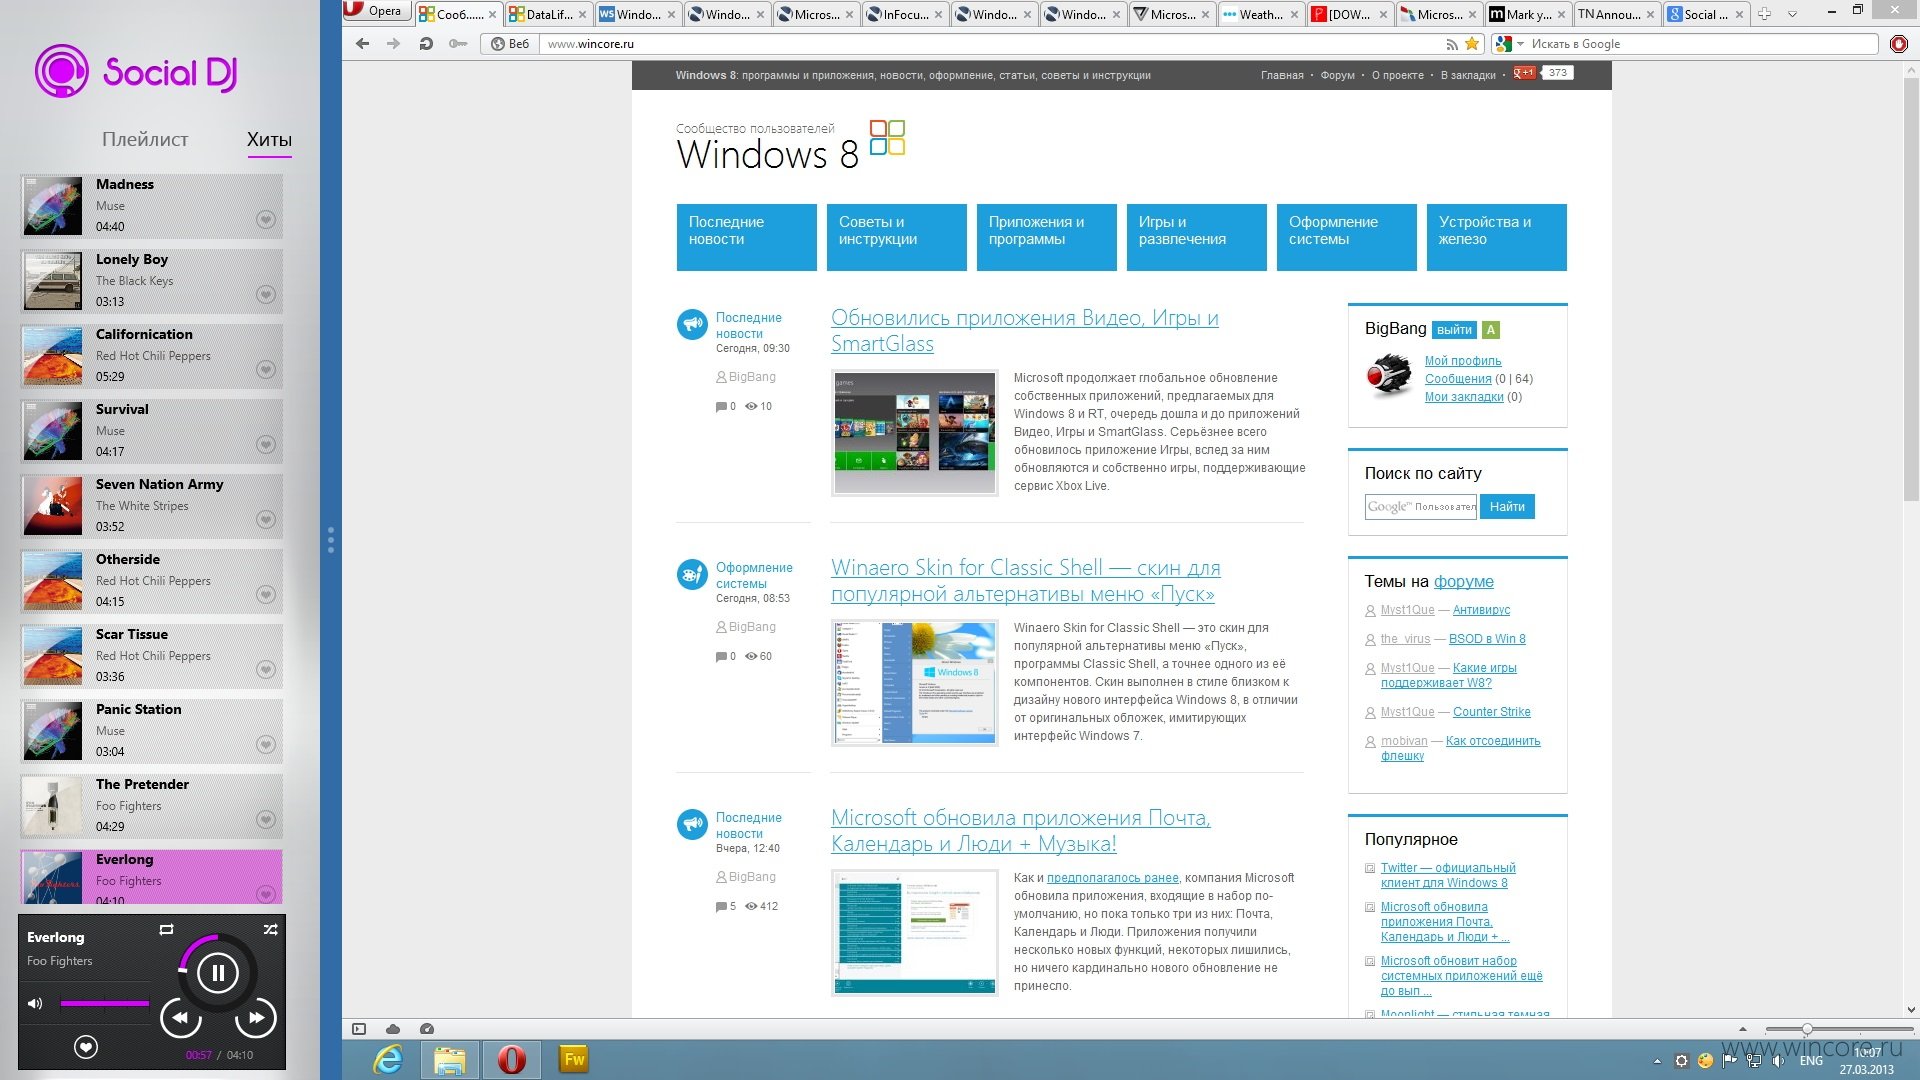The width and height of the screenshot is (1920, 1080).
Task: Expand the closed tabs dropdown arrow
Action: (1793, 14)
